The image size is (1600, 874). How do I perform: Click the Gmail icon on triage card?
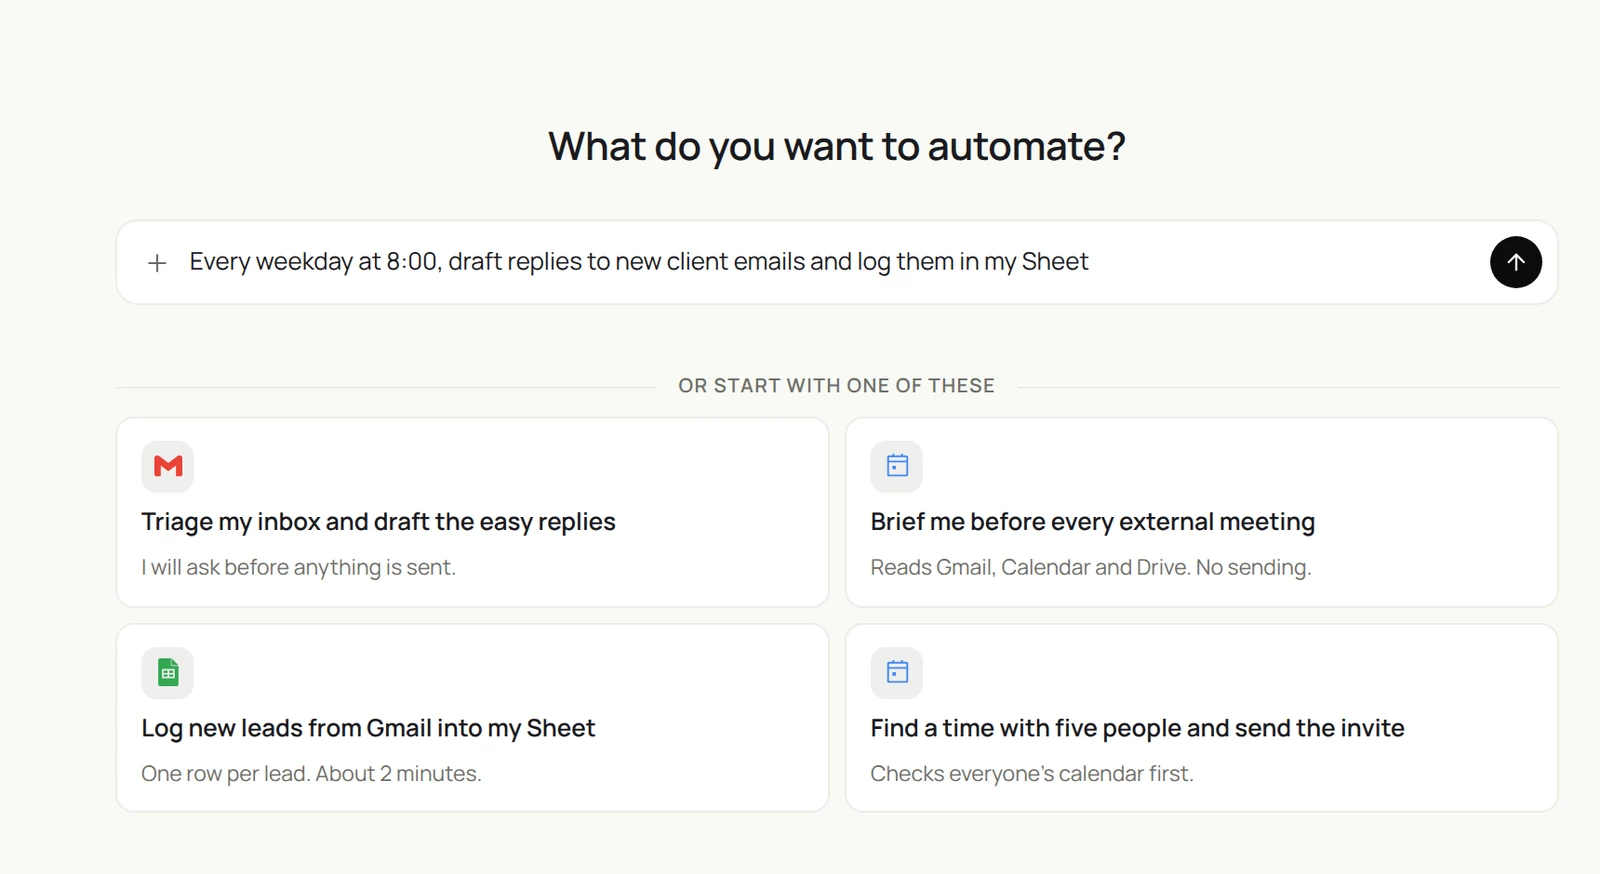point(167,466)
